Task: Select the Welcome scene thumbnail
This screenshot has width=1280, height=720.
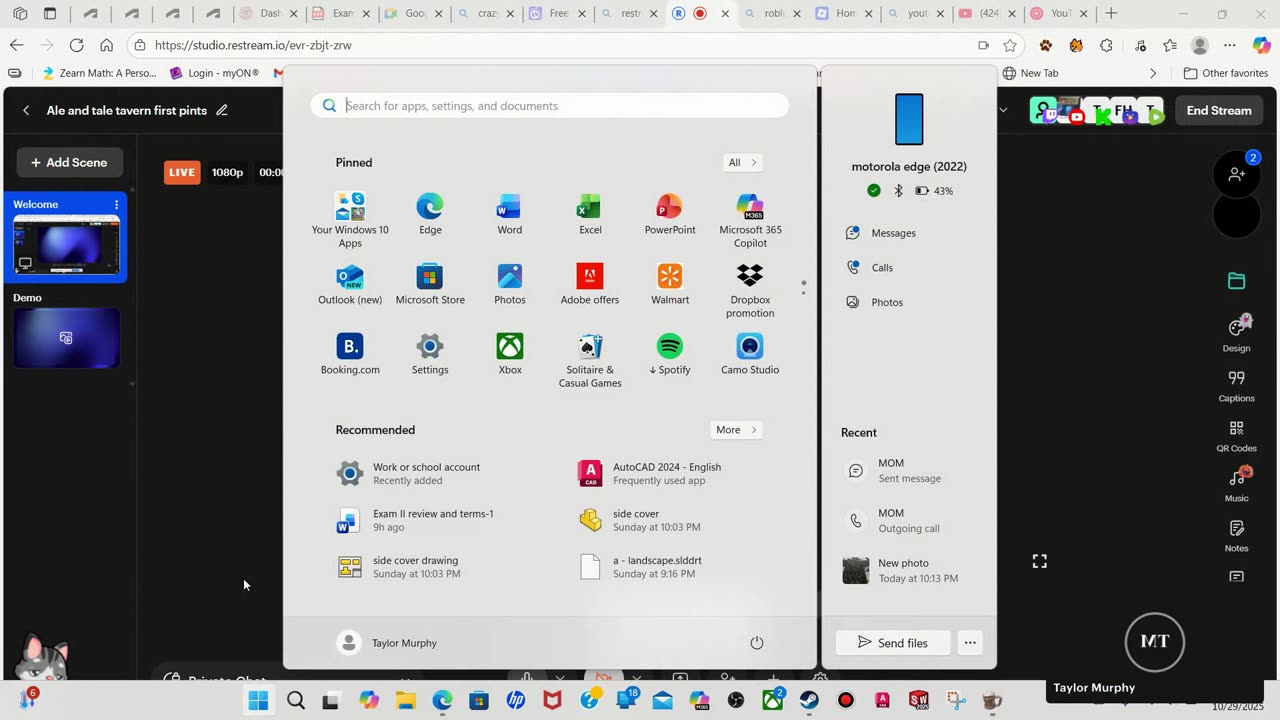Action: 66,246
